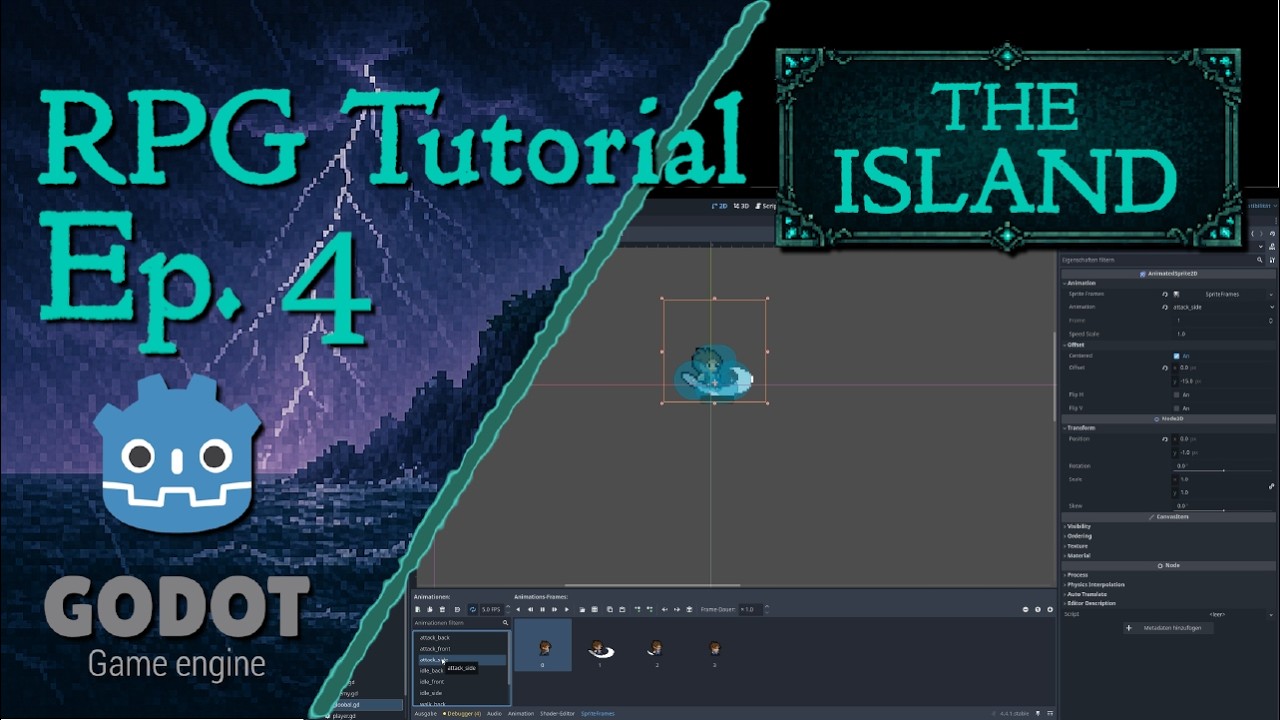1280x720 pixels.
Task: Pause the animation playback
Action: tap(542, 609)
